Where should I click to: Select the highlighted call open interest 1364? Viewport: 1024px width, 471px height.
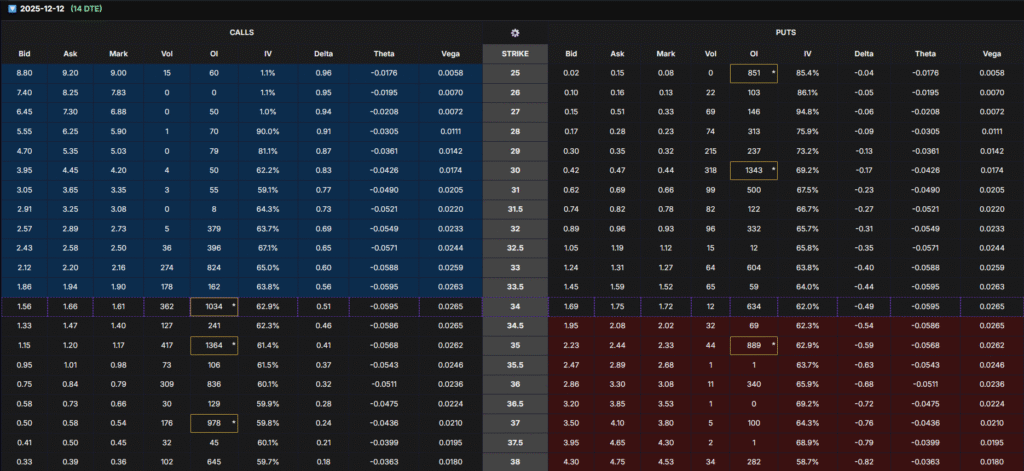(x=216, y=344)
